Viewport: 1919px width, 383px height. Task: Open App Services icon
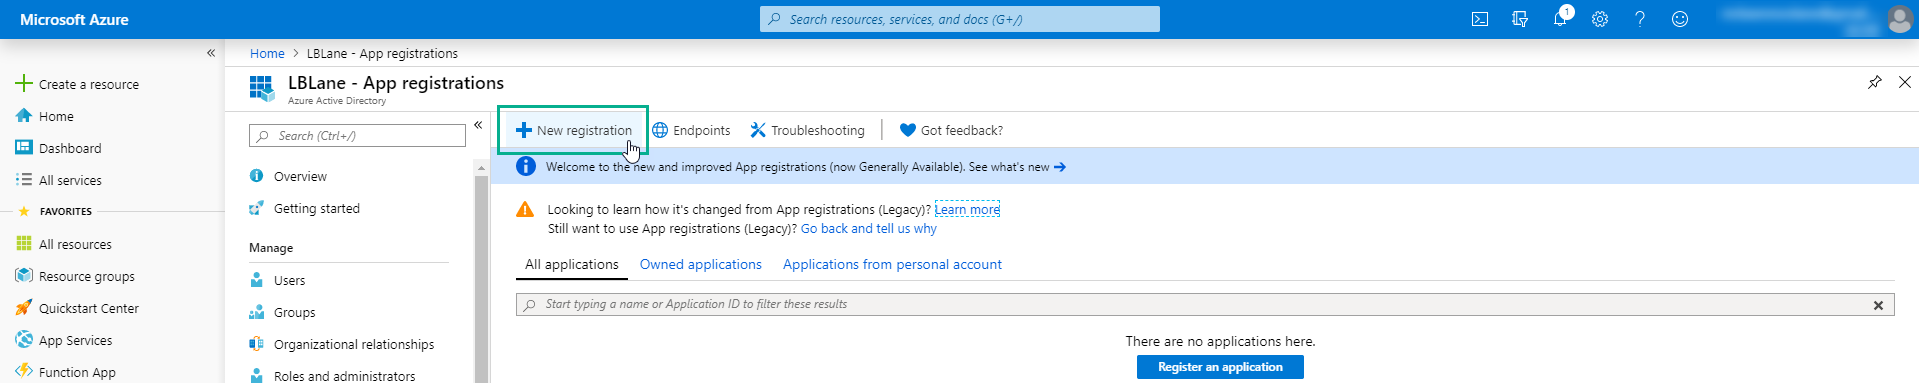pos(24,339)
